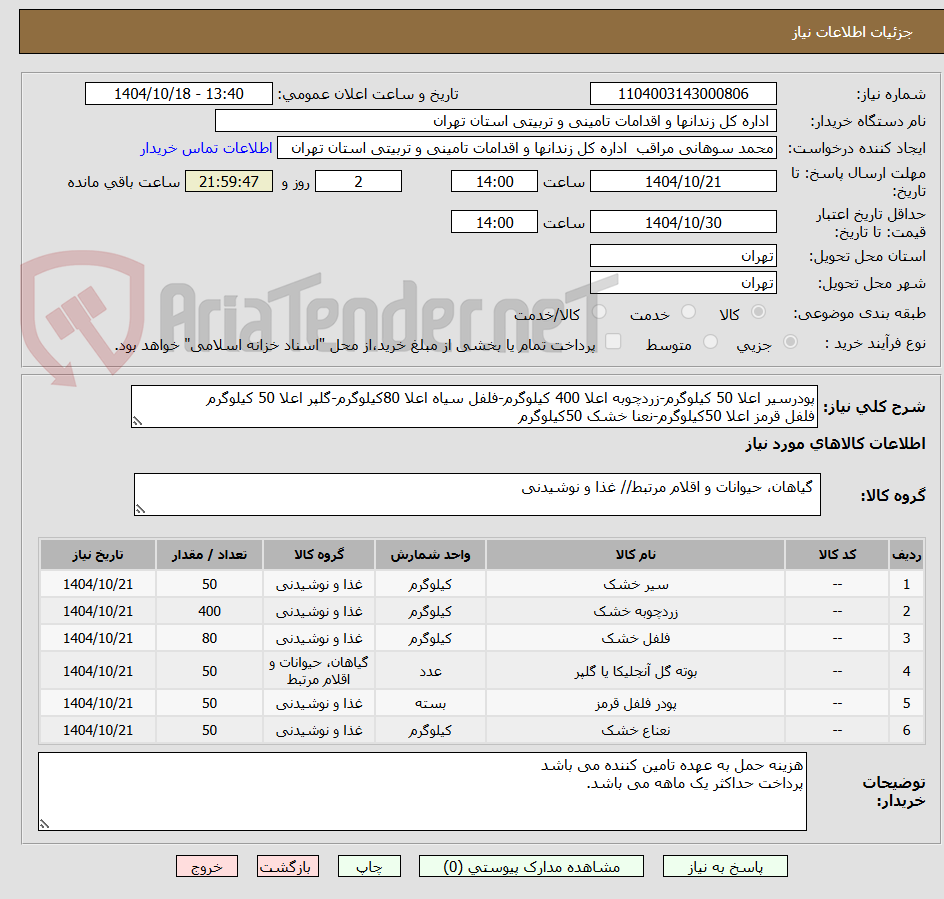This screenshot has width=944, height=899.
Task: Click the شرح کلی نیاز text area
Action: click(x=474, y=407)
